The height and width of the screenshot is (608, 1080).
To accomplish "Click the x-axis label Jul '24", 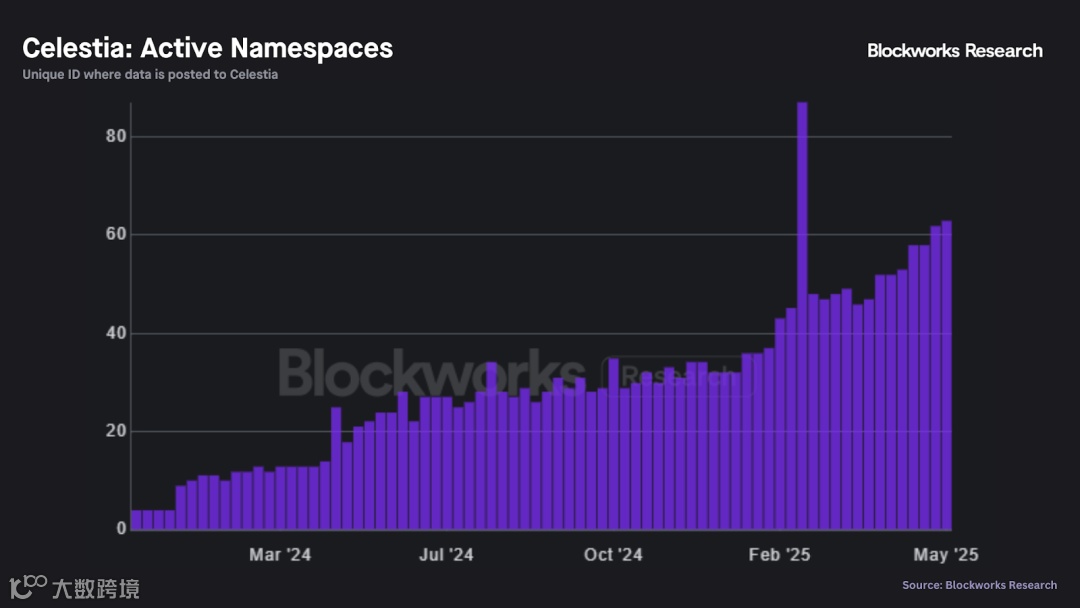I will coord(446,554).
